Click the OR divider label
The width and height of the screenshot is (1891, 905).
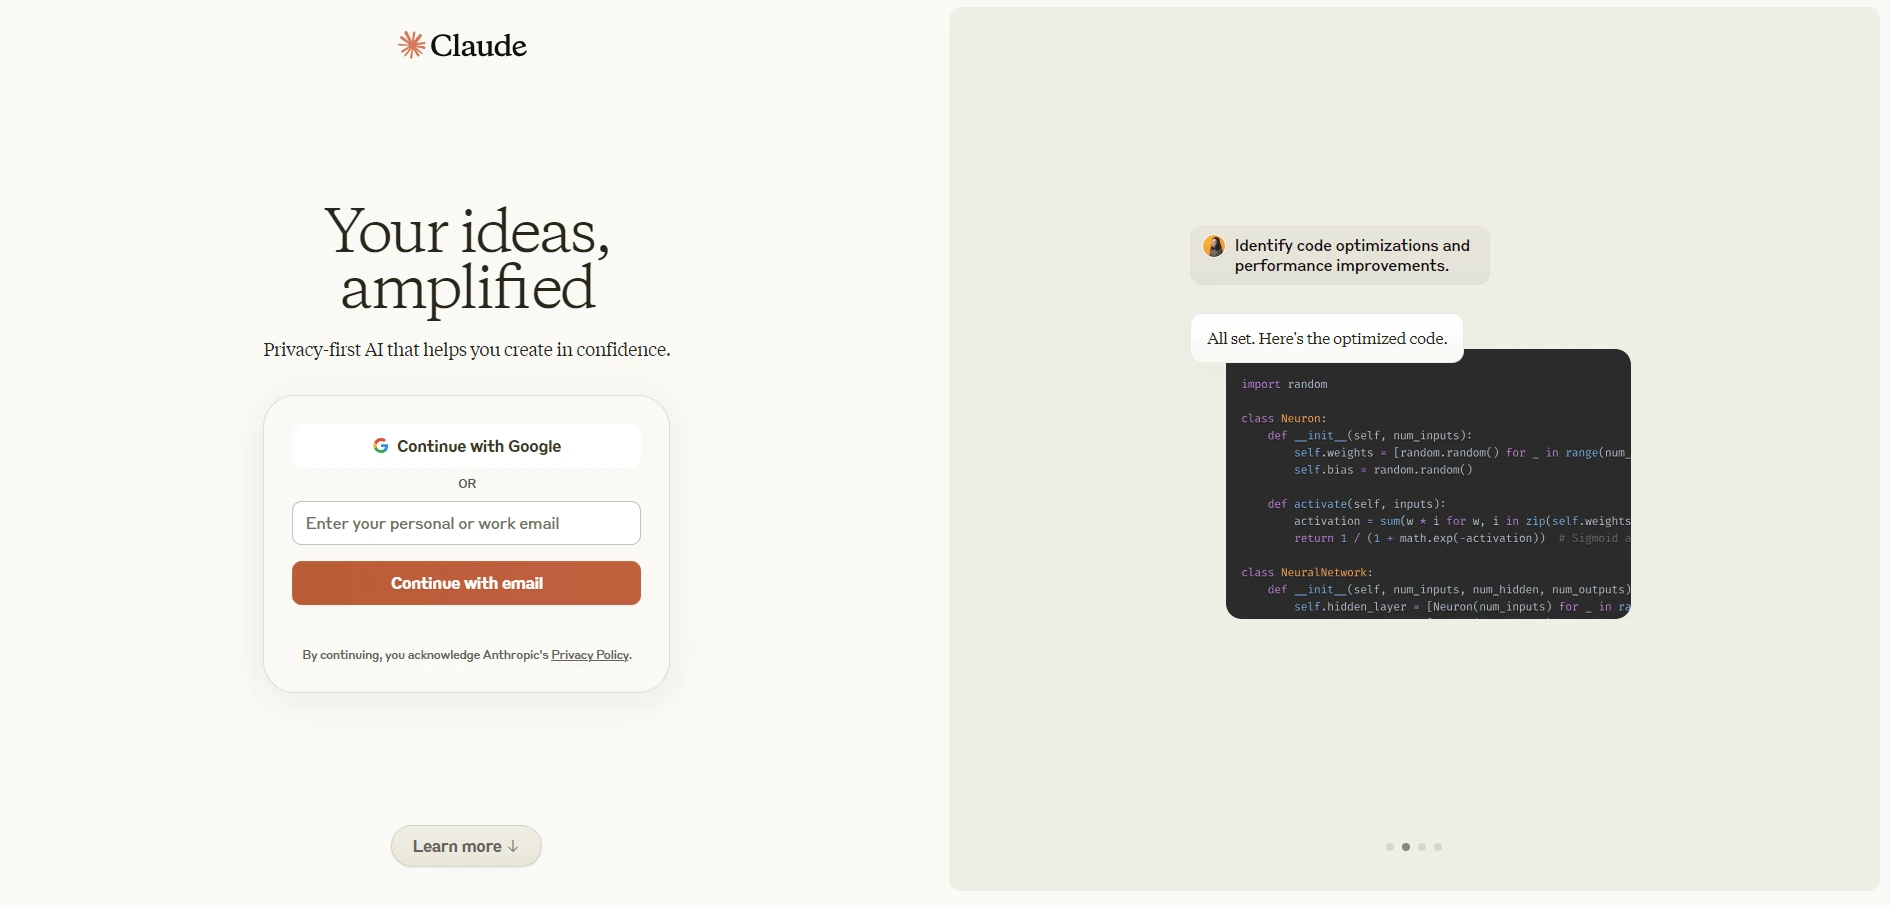[x=466, y=483]
